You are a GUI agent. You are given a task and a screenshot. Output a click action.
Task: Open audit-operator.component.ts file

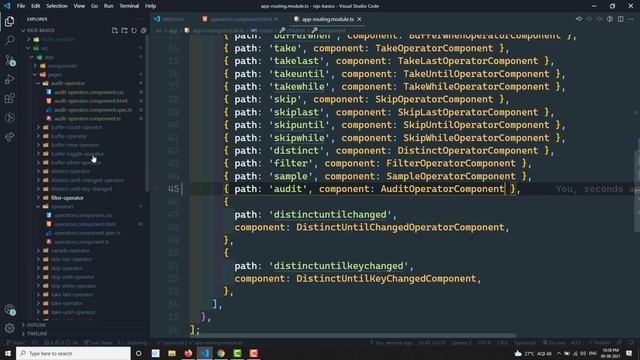87,118
